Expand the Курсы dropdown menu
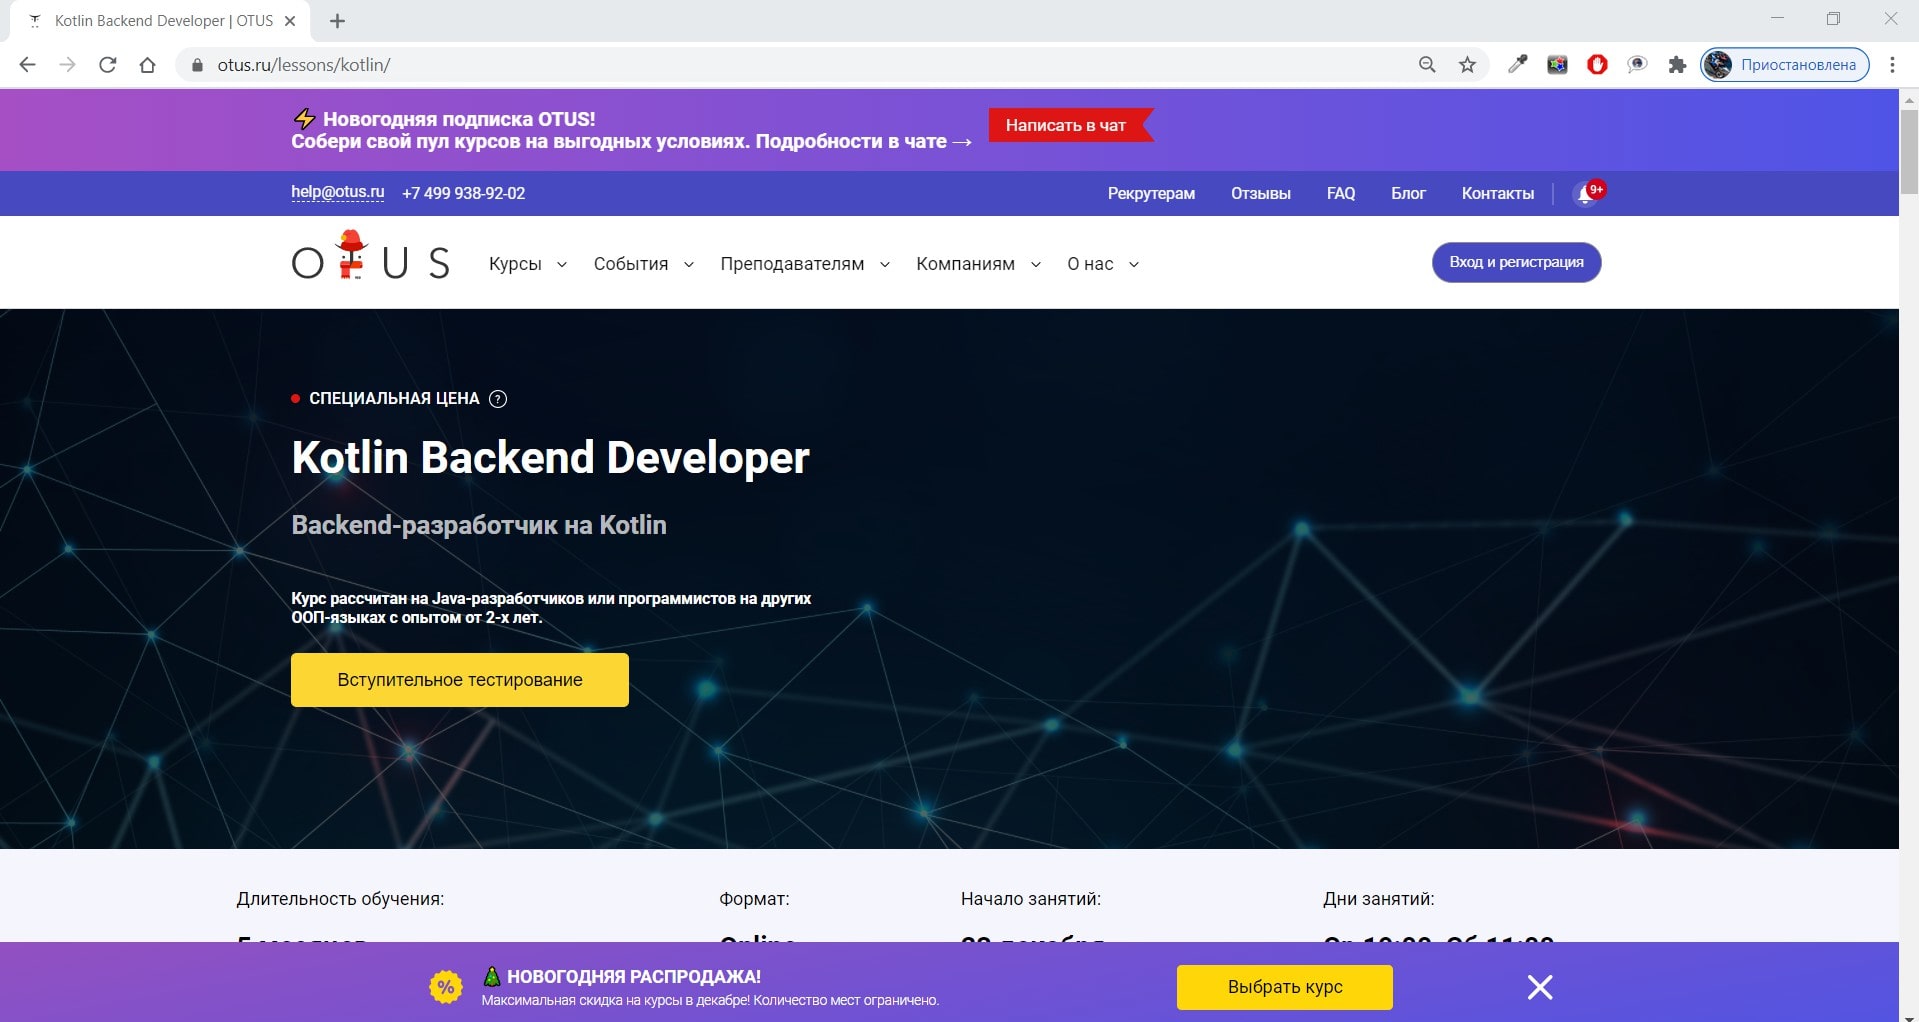Image resolution: width=1919 pixels, height=1022 pixels. pos(527,264)
